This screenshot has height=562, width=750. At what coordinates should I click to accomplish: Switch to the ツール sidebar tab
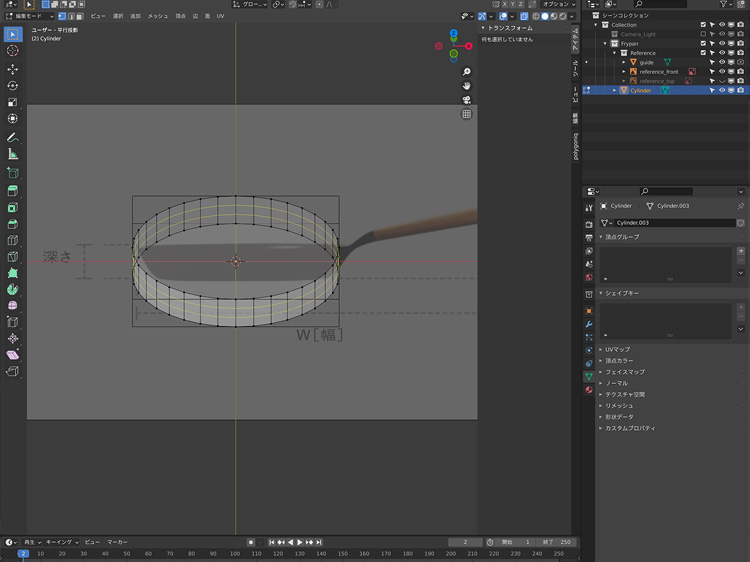pos(575,68)
